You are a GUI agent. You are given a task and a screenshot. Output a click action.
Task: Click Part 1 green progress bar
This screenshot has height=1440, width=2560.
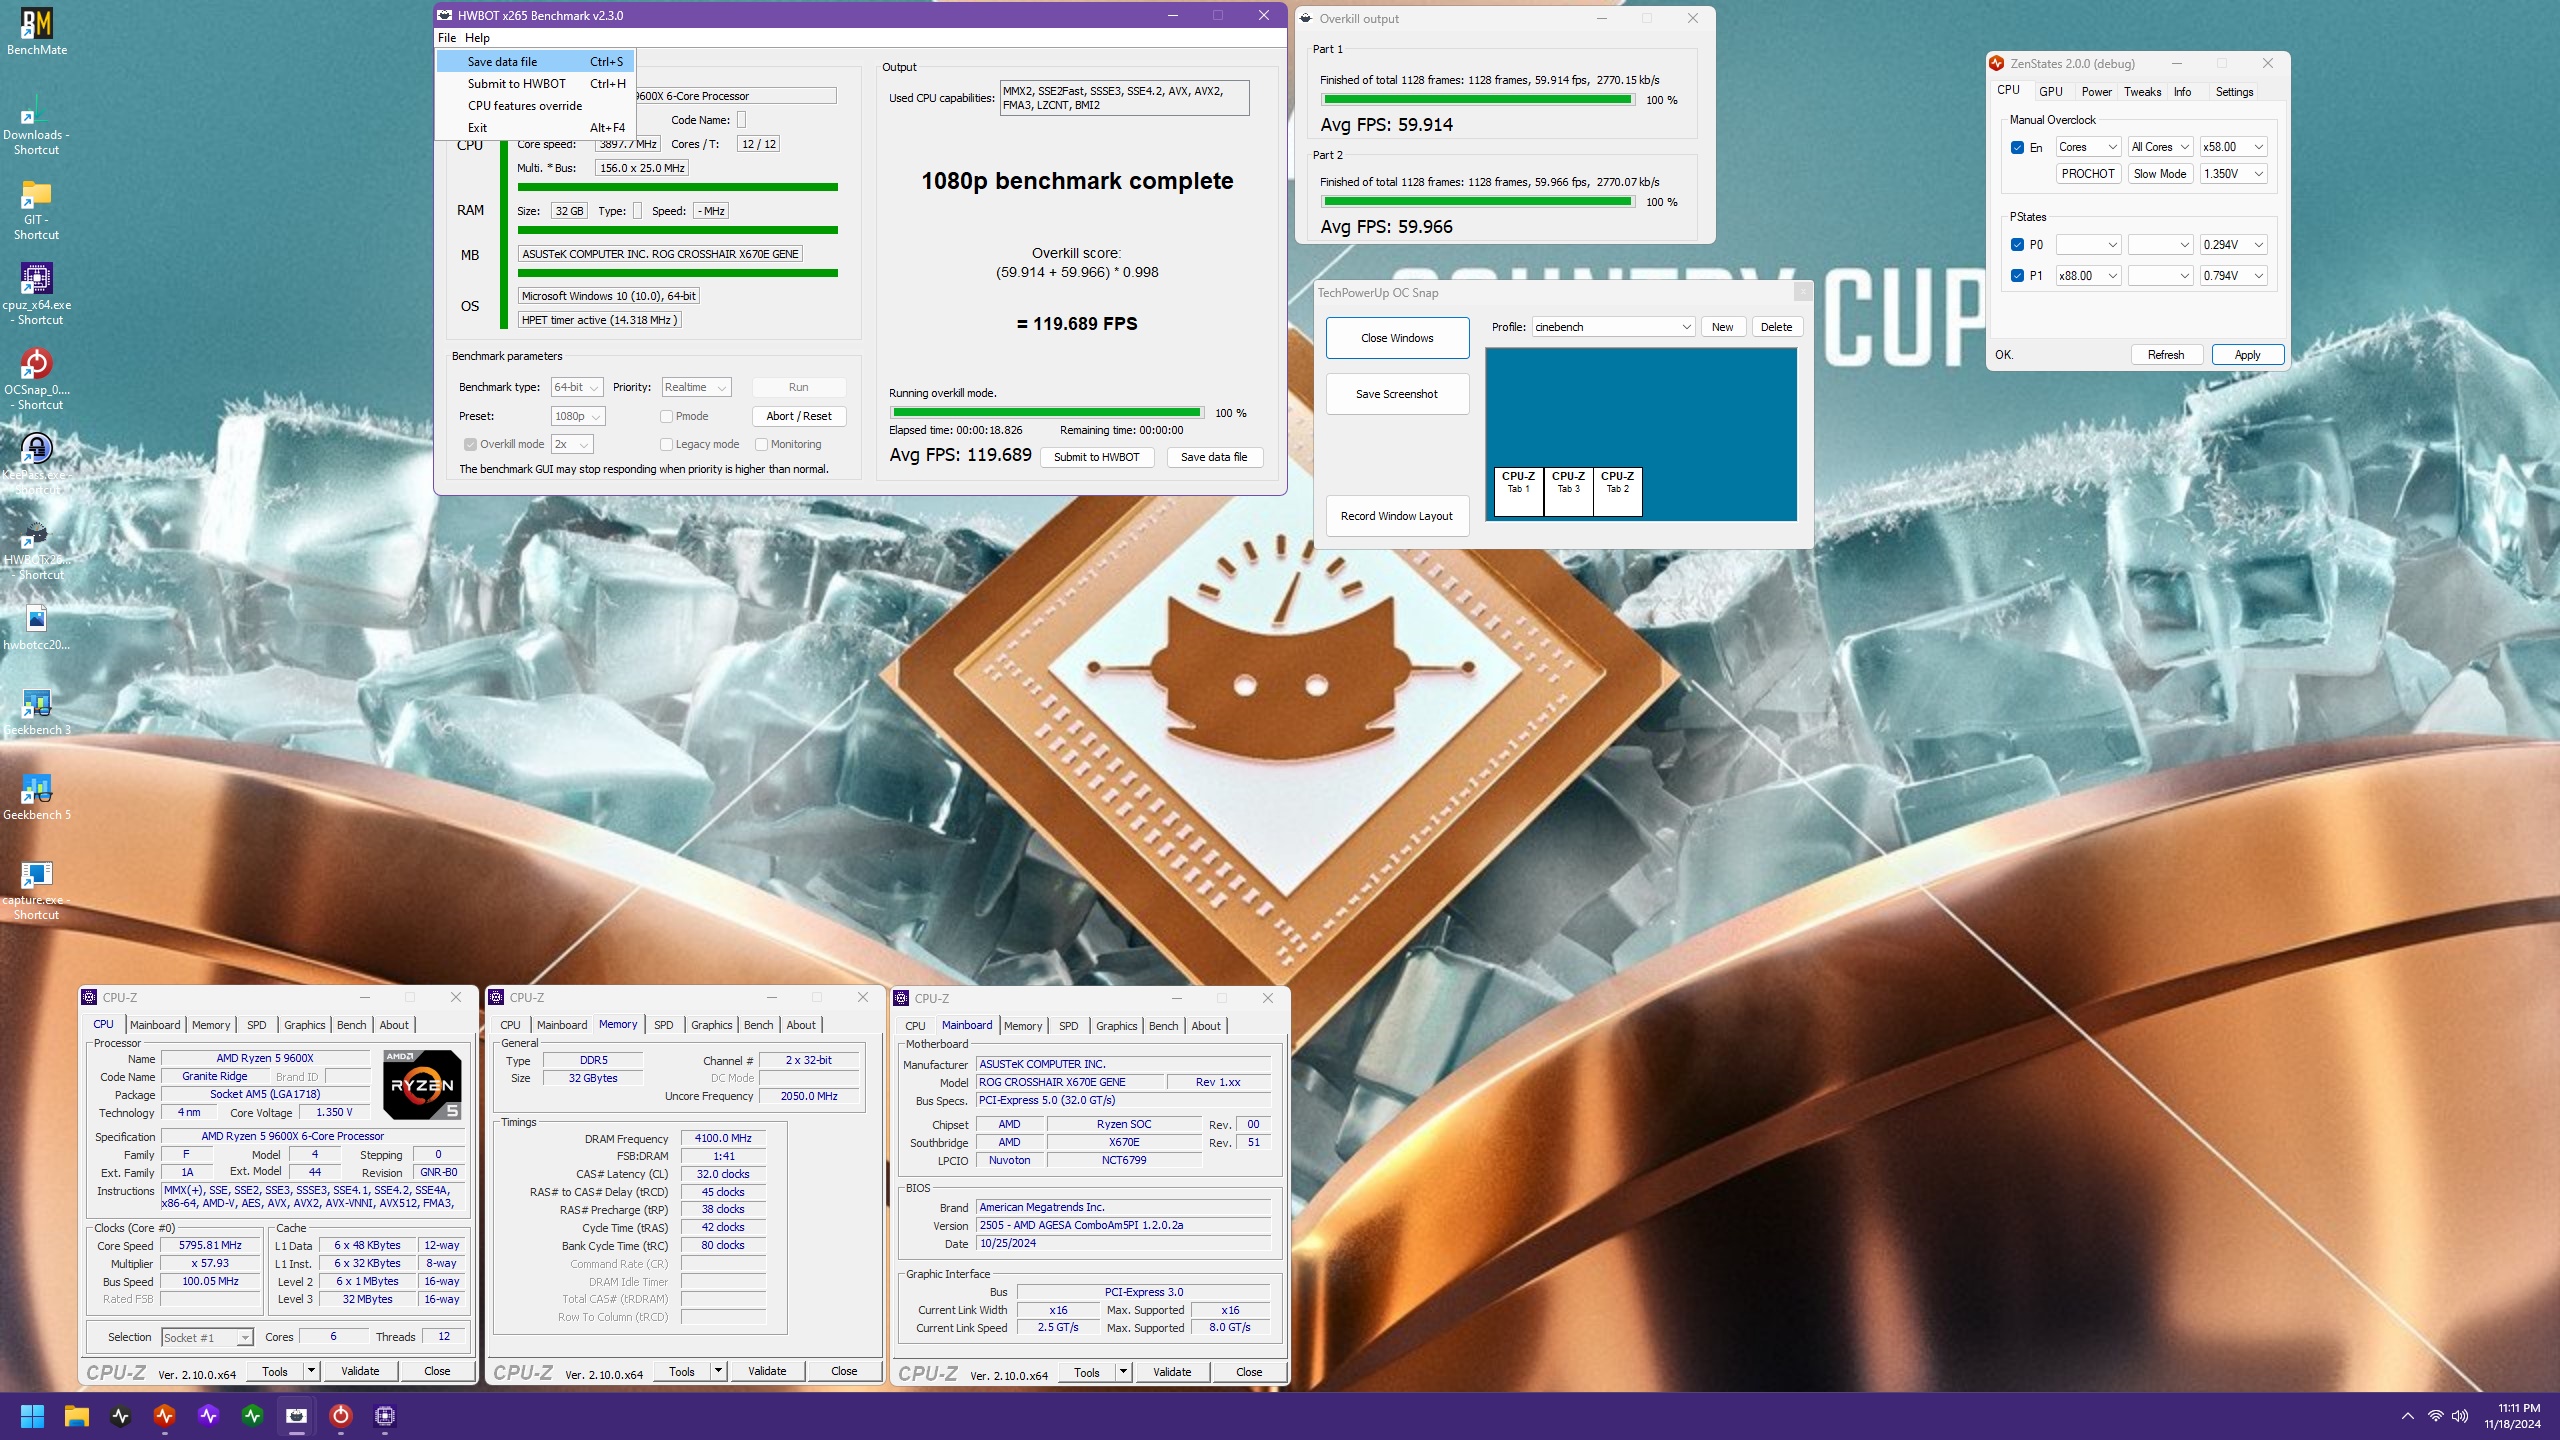click(x=1477, y=100)
